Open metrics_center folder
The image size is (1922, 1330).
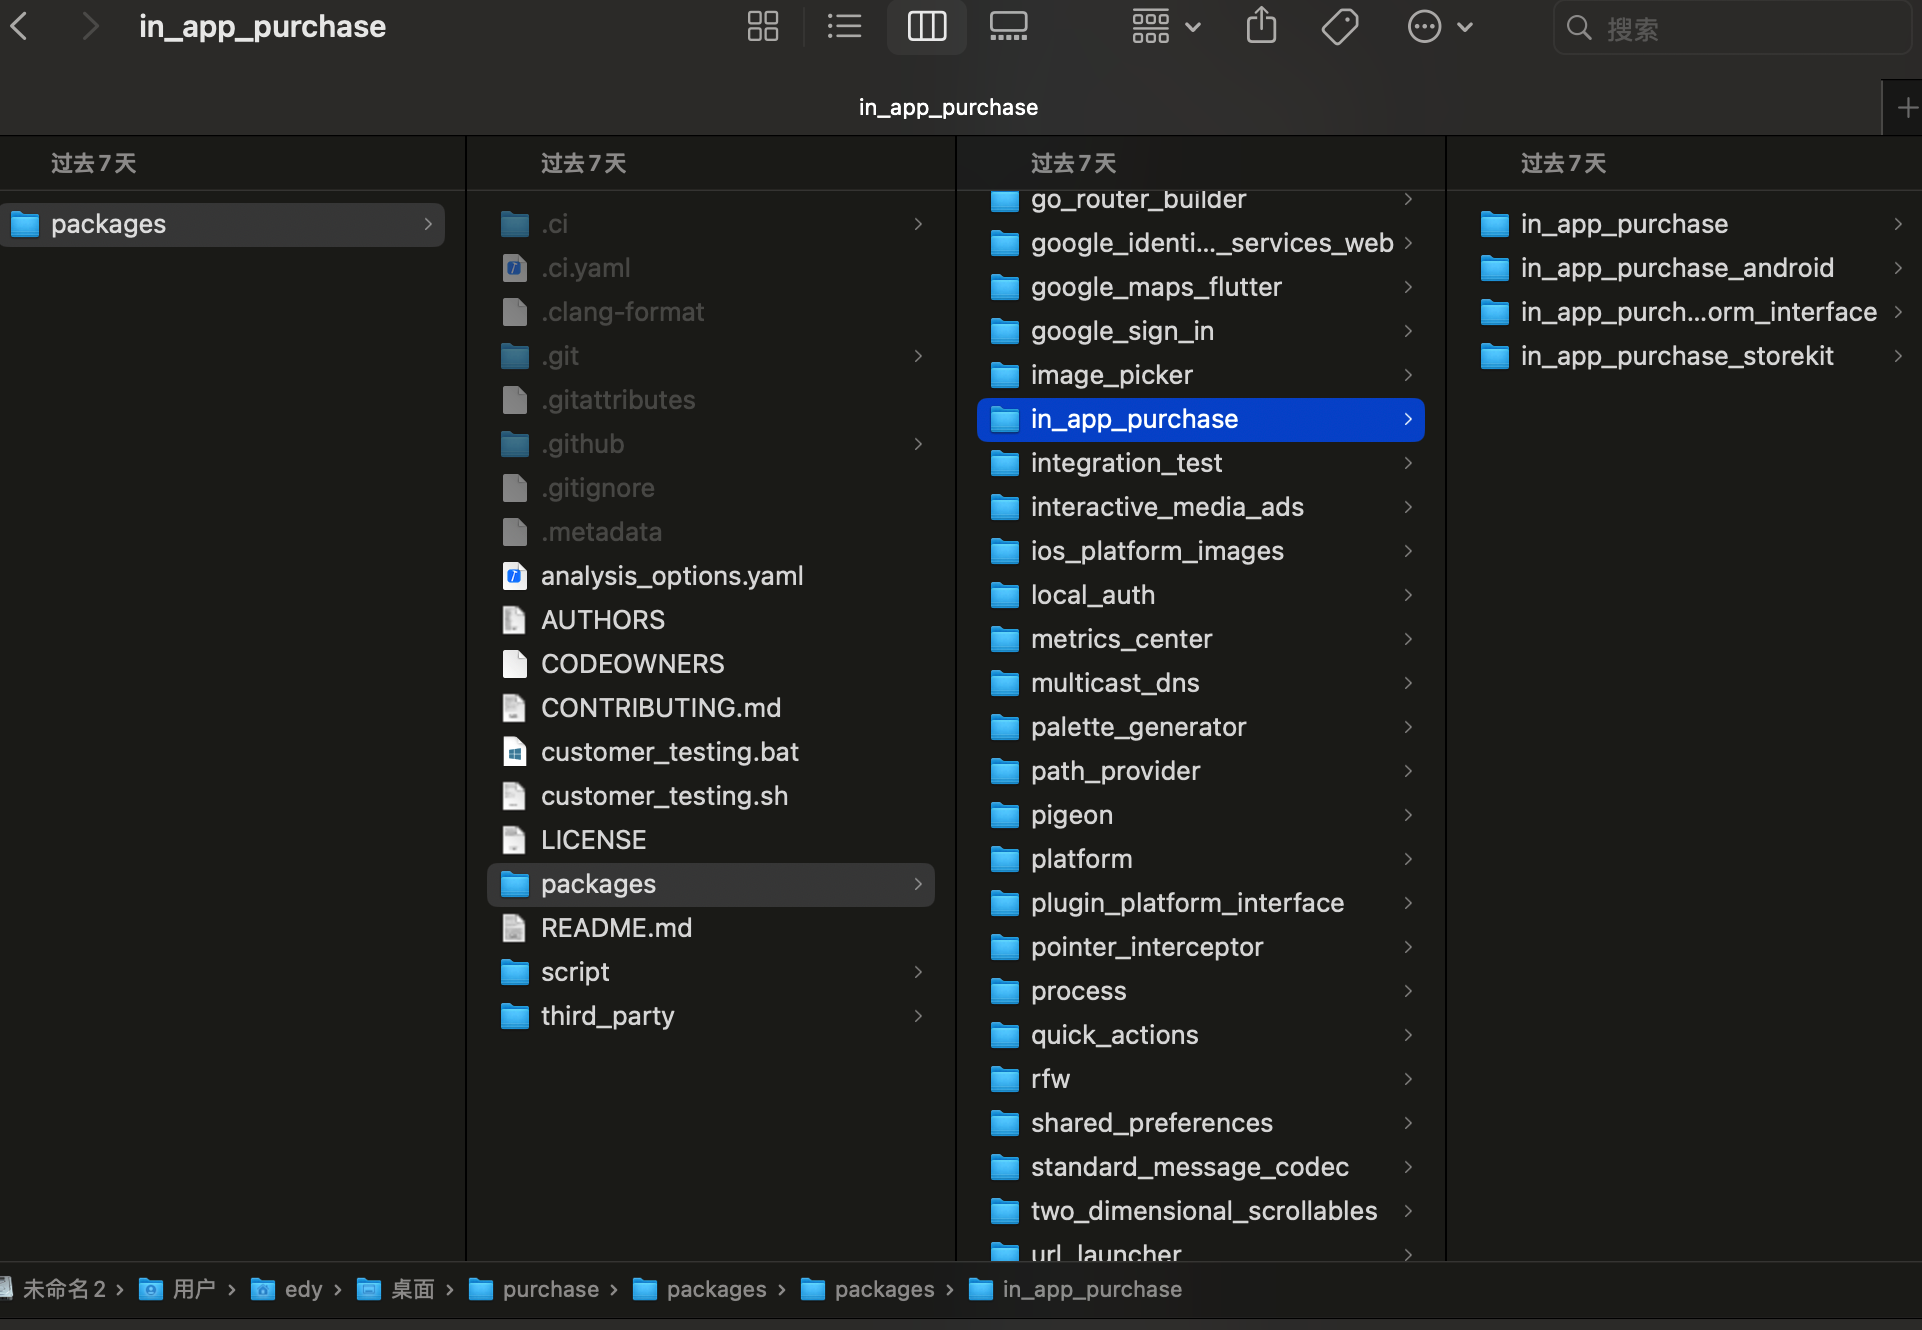tap(1201, 639)
